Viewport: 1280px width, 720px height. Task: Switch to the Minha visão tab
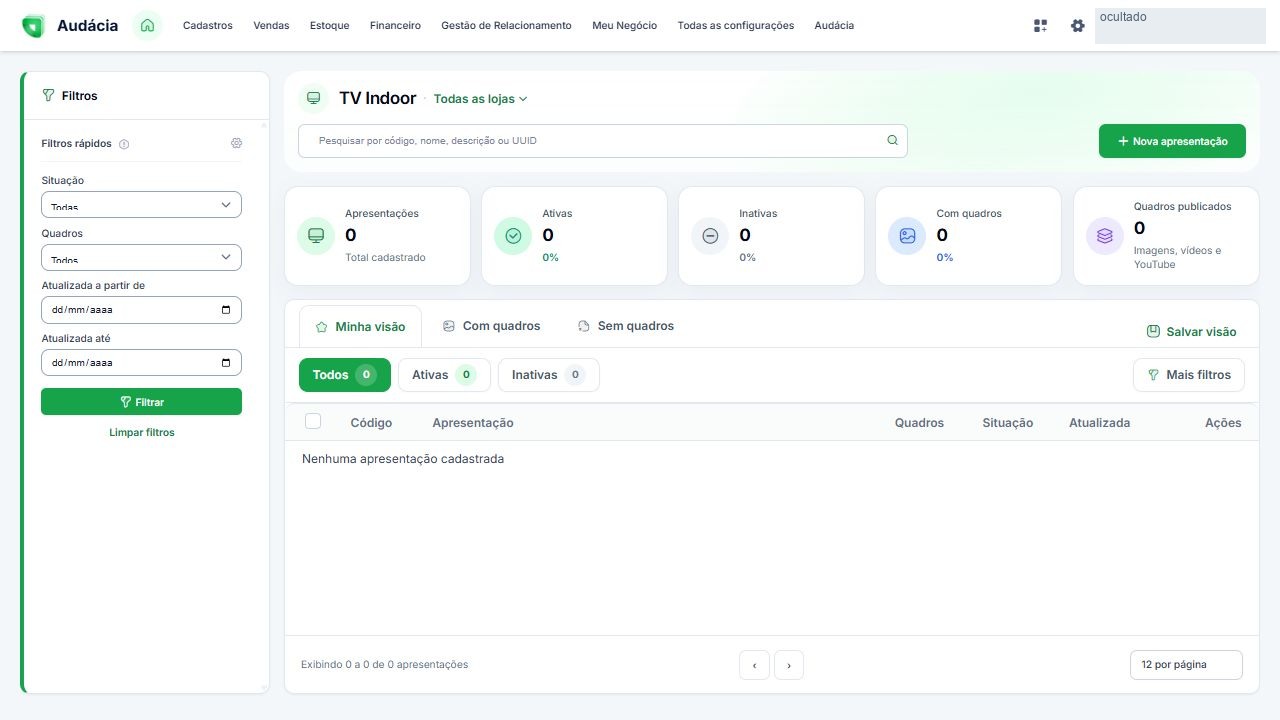360,327
